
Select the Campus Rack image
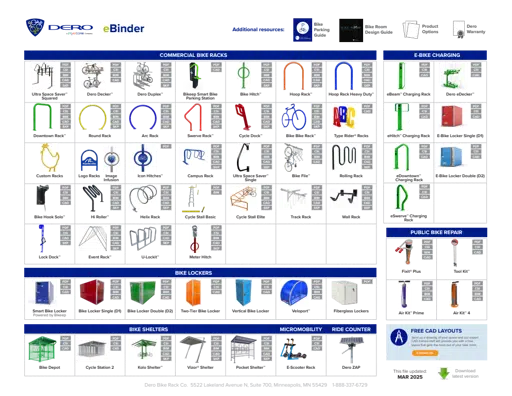194,157
